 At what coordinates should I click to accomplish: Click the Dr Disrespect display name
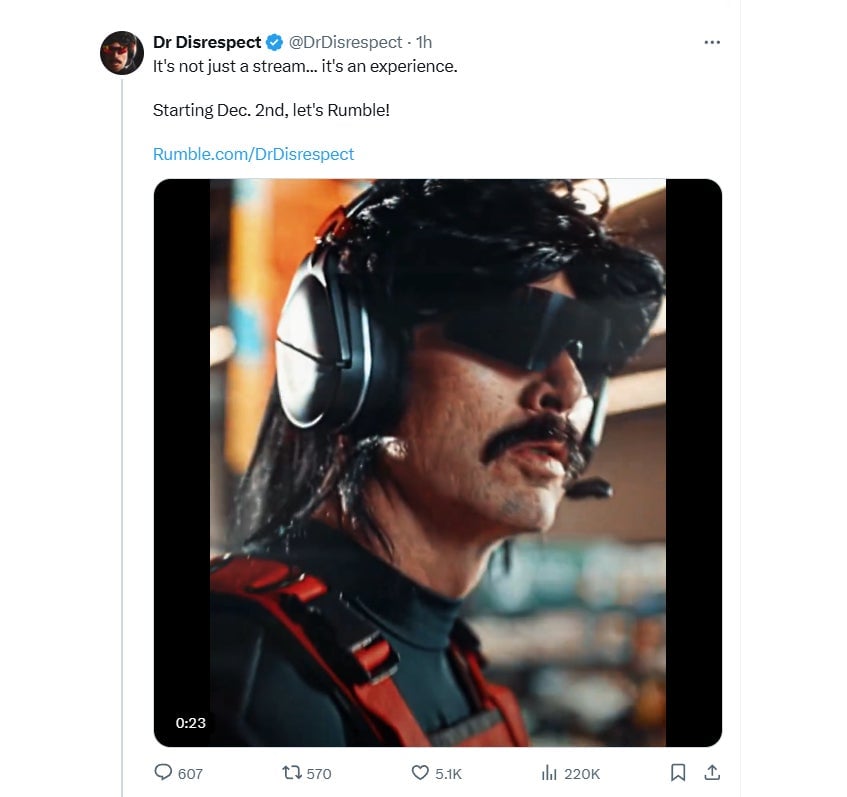[206, 42]
